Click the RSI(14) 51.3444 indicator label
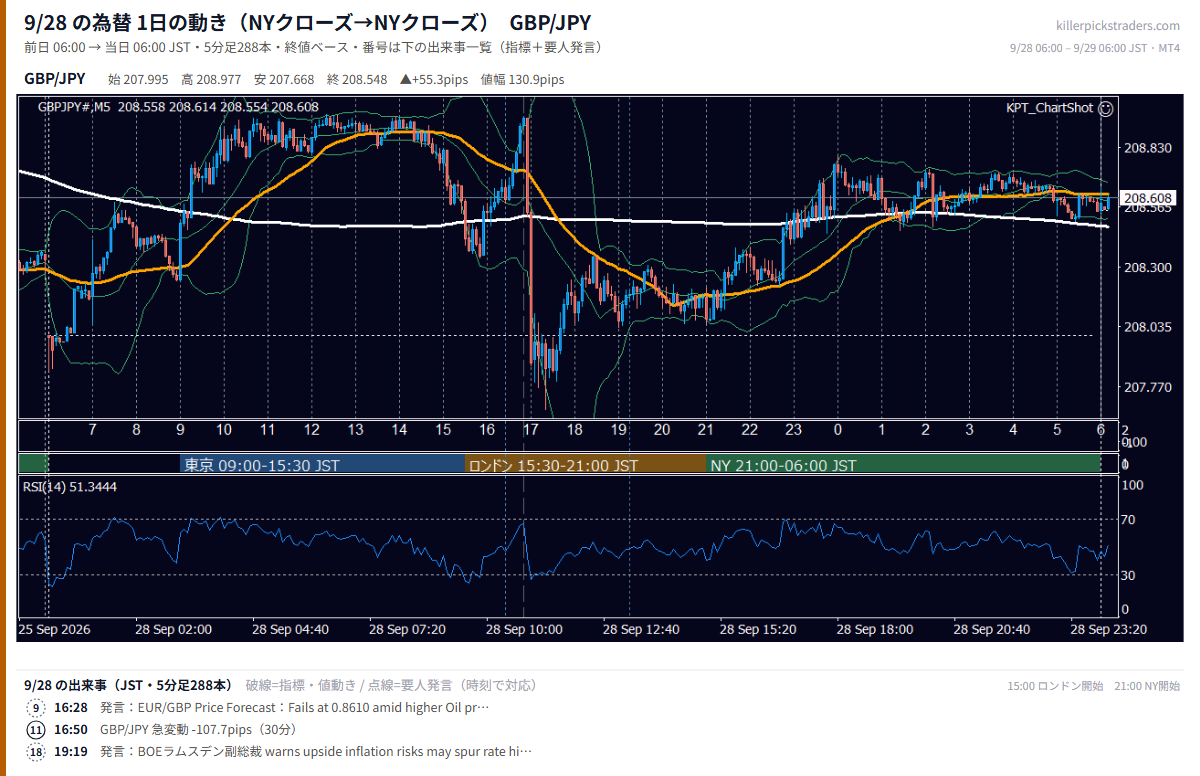This screenshot has width=1200, height=776. point(69,486)
